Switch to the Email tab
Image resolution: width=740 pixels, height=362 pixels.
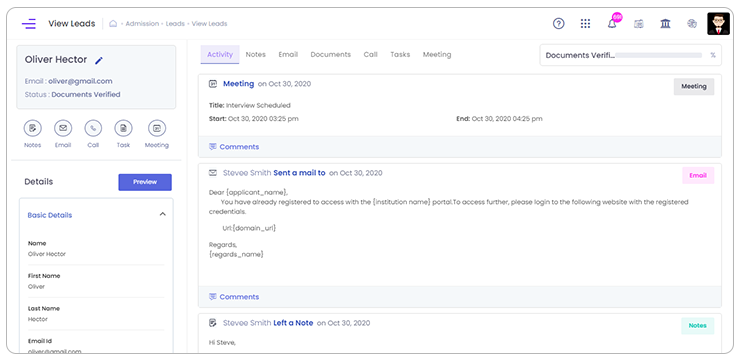tap(288, 54)
